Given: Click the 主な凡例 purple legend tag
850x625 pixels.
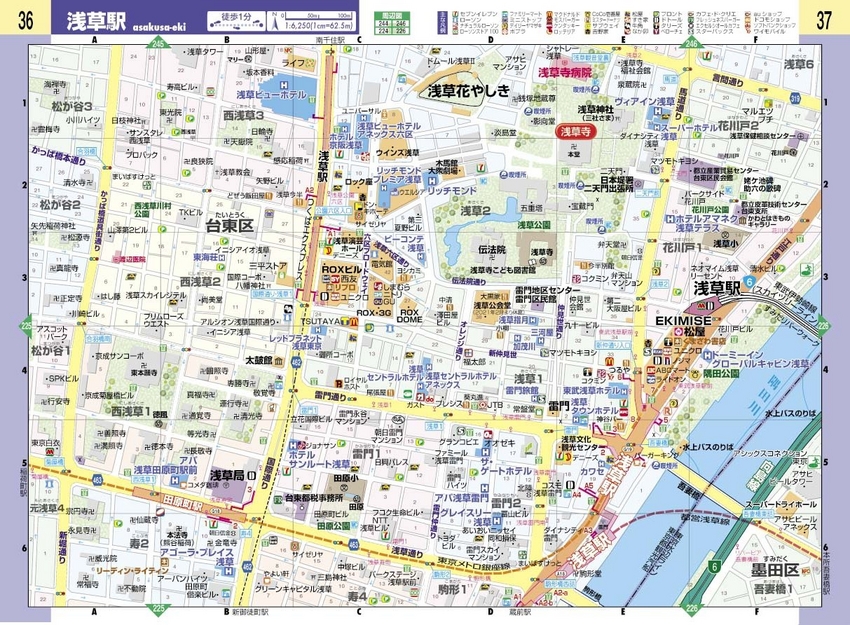Looking at the screenshot, I should (x=440, y=22).
